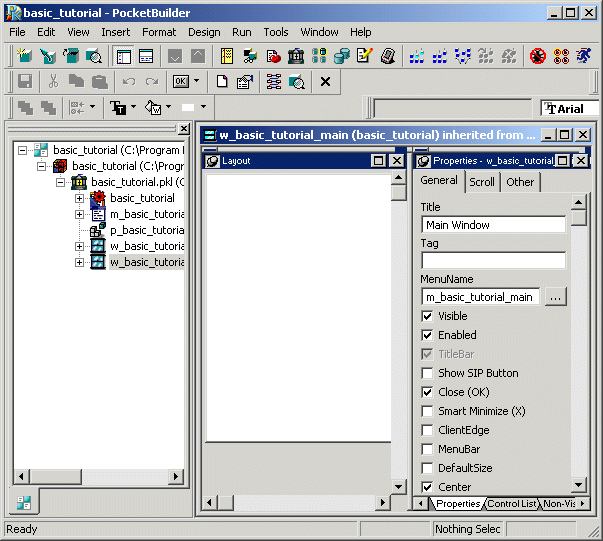Click the MenuName browse (...) button
The height and width of the screenshot is (541, 603).
click(555, 297)
